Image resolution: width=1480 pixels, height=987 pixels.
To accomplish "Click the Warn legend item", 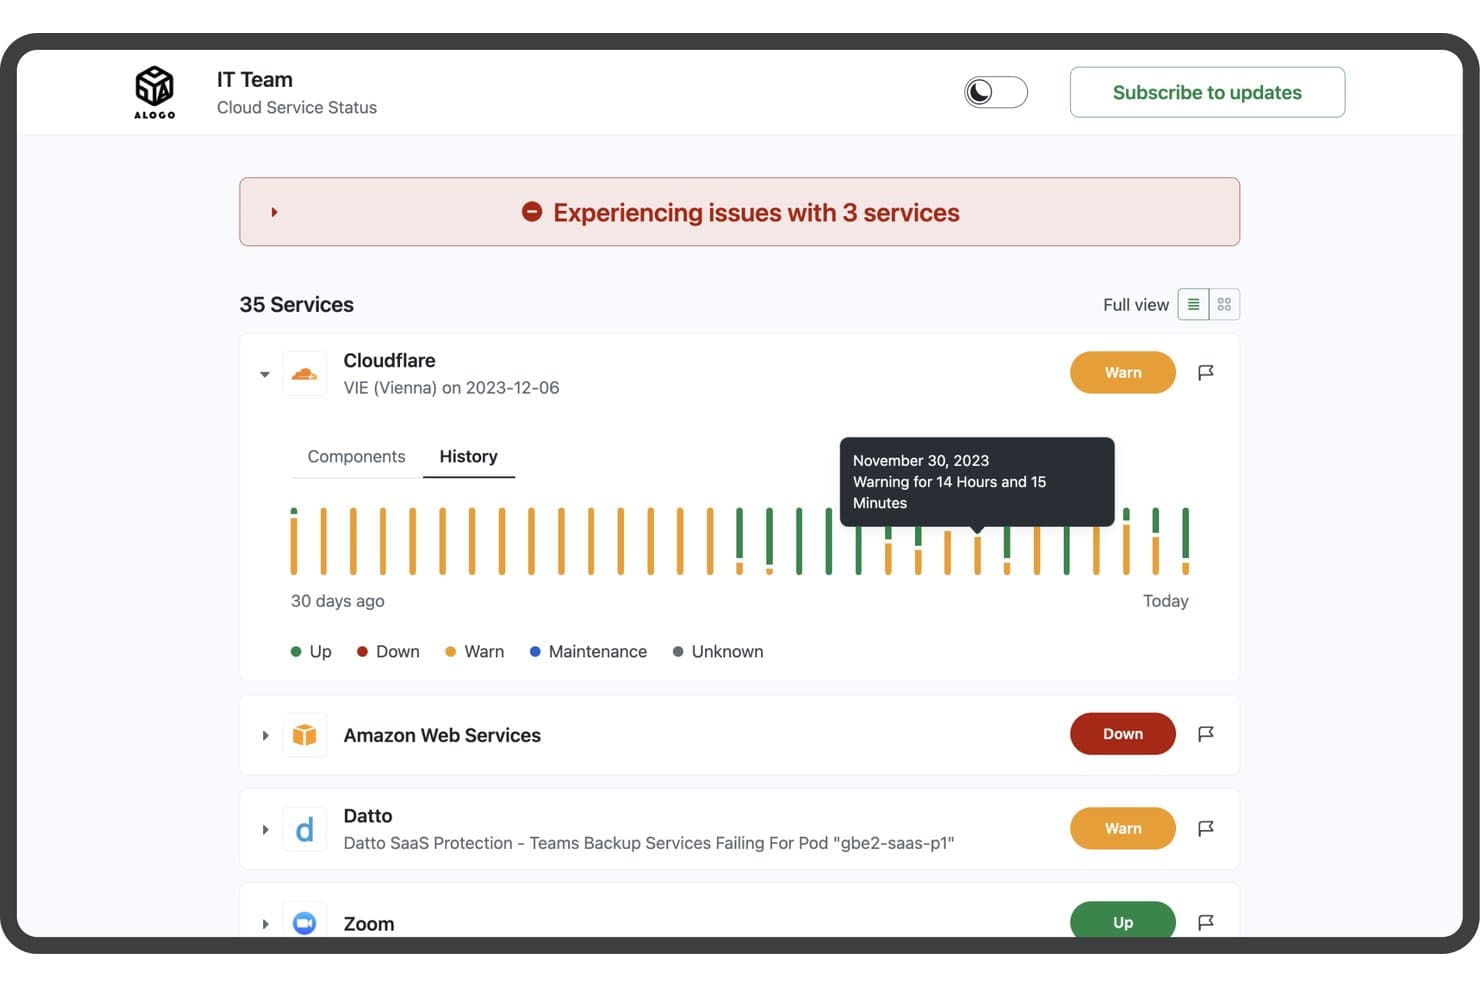I will coord(475,651).
